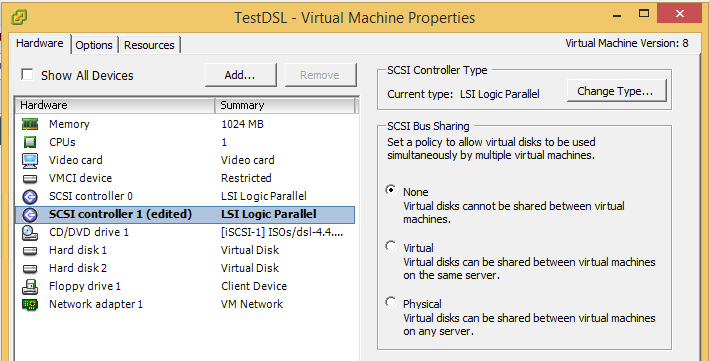Click the Network adapter 1 icon
Screen dimensions: 709x361
[30, 304]
